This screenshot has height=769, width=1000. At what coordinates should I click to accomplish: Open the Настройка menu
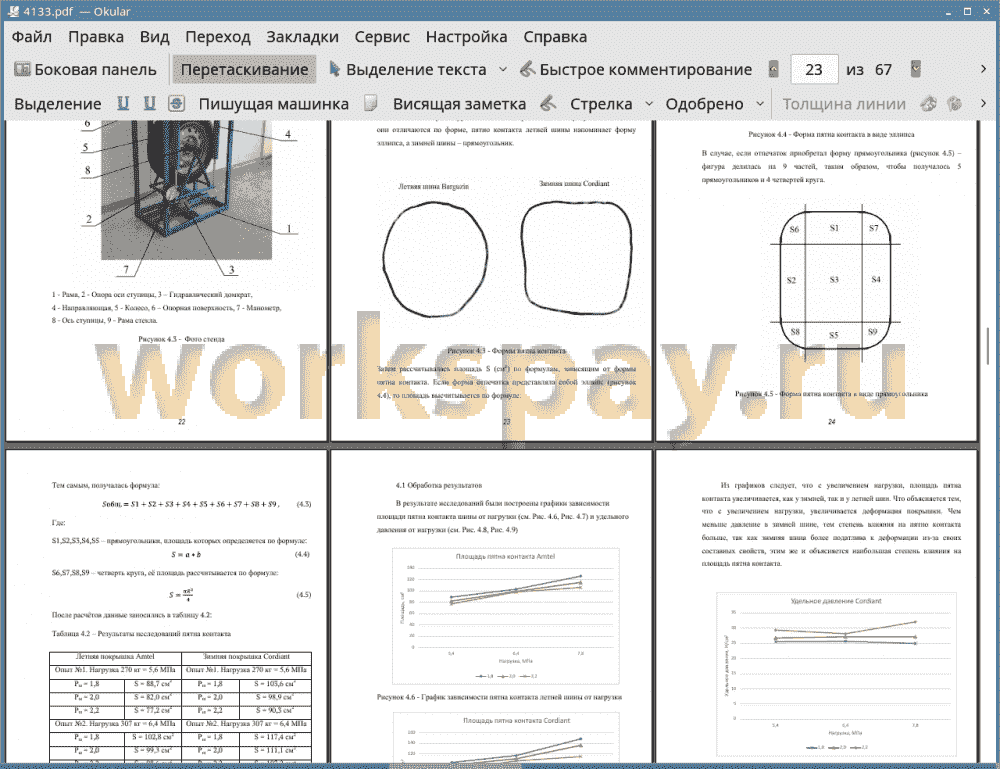(x=466, y=37)
